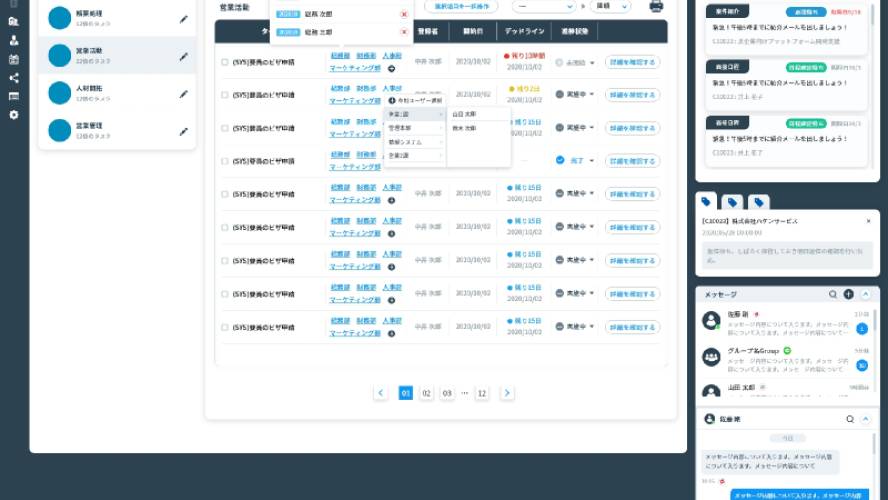This screenshot has width=888, height=500.
Task: Go to the previous page of results
Action: 381,393
